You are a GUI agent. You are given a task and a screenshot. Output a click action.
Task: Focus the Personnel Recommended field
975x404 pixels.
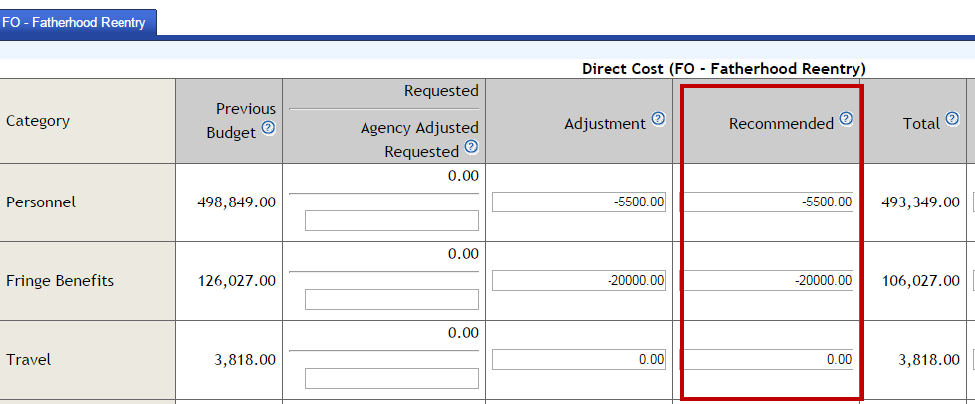coord(767,202)
